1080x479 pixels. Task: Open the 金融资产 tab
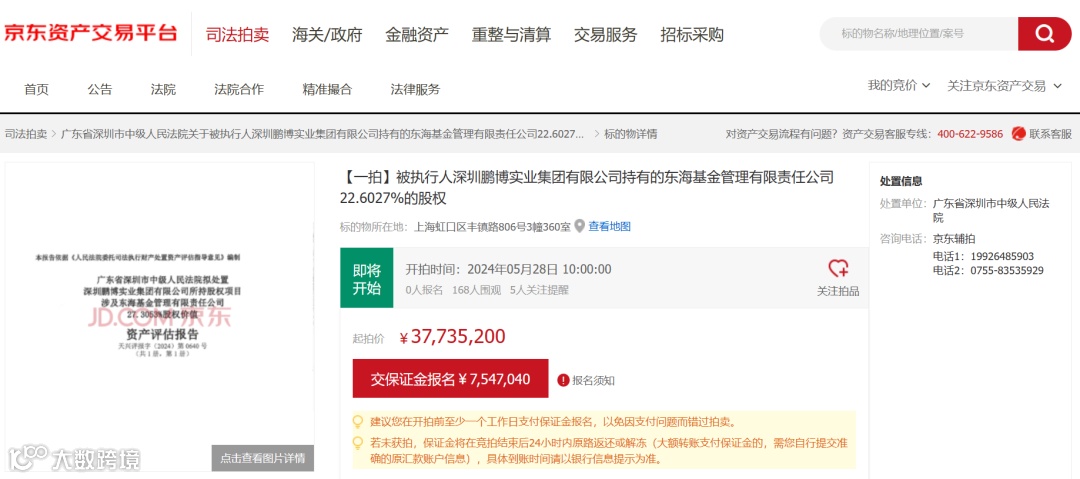417,34
